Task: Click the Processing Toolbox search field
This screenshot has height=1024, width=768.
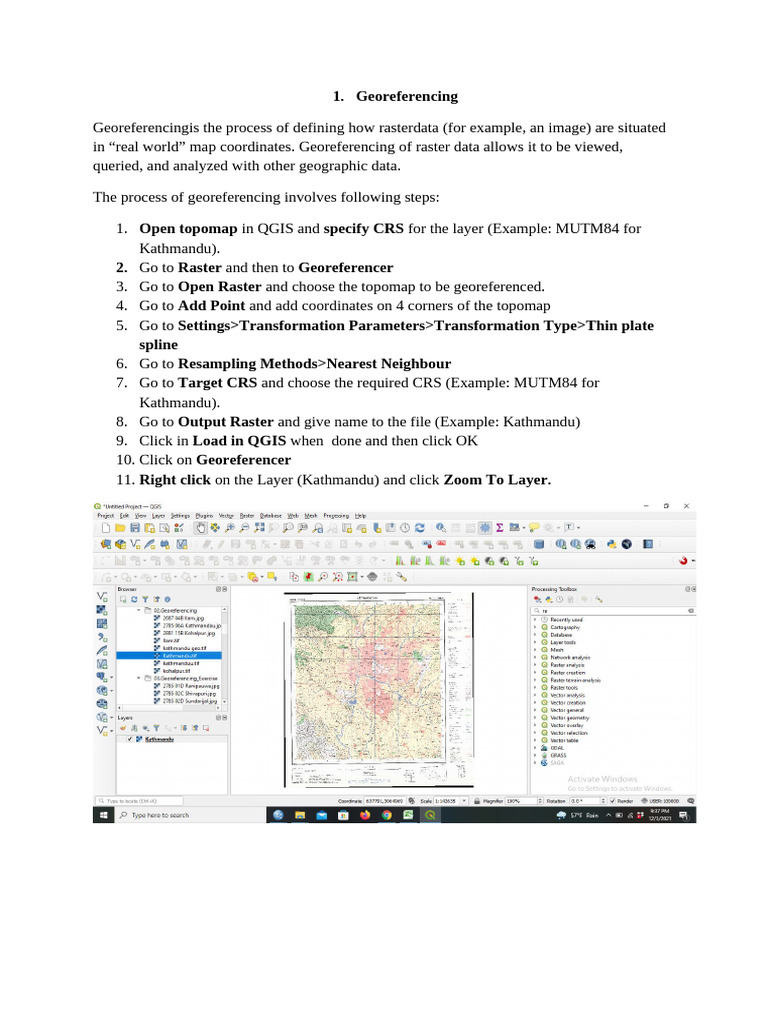Action: 613,611
